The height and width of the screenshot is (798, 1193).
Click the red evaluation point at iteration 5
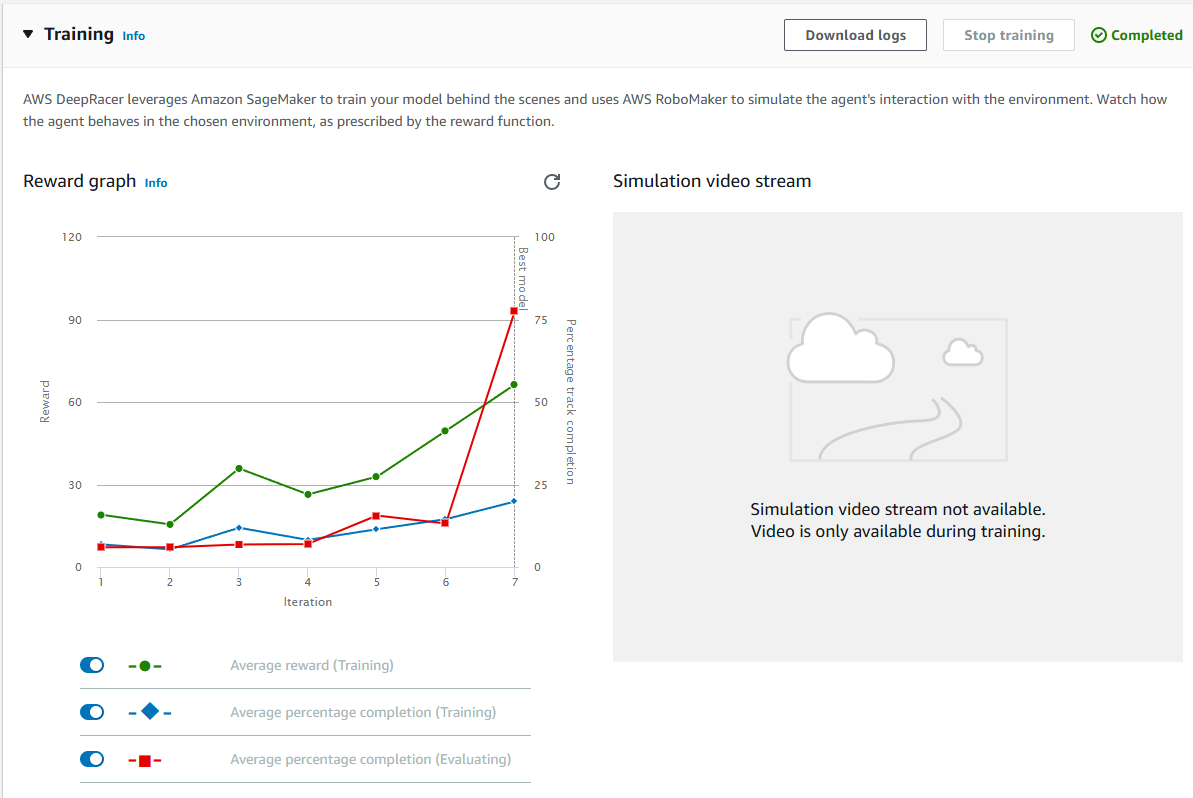point(377,517)
